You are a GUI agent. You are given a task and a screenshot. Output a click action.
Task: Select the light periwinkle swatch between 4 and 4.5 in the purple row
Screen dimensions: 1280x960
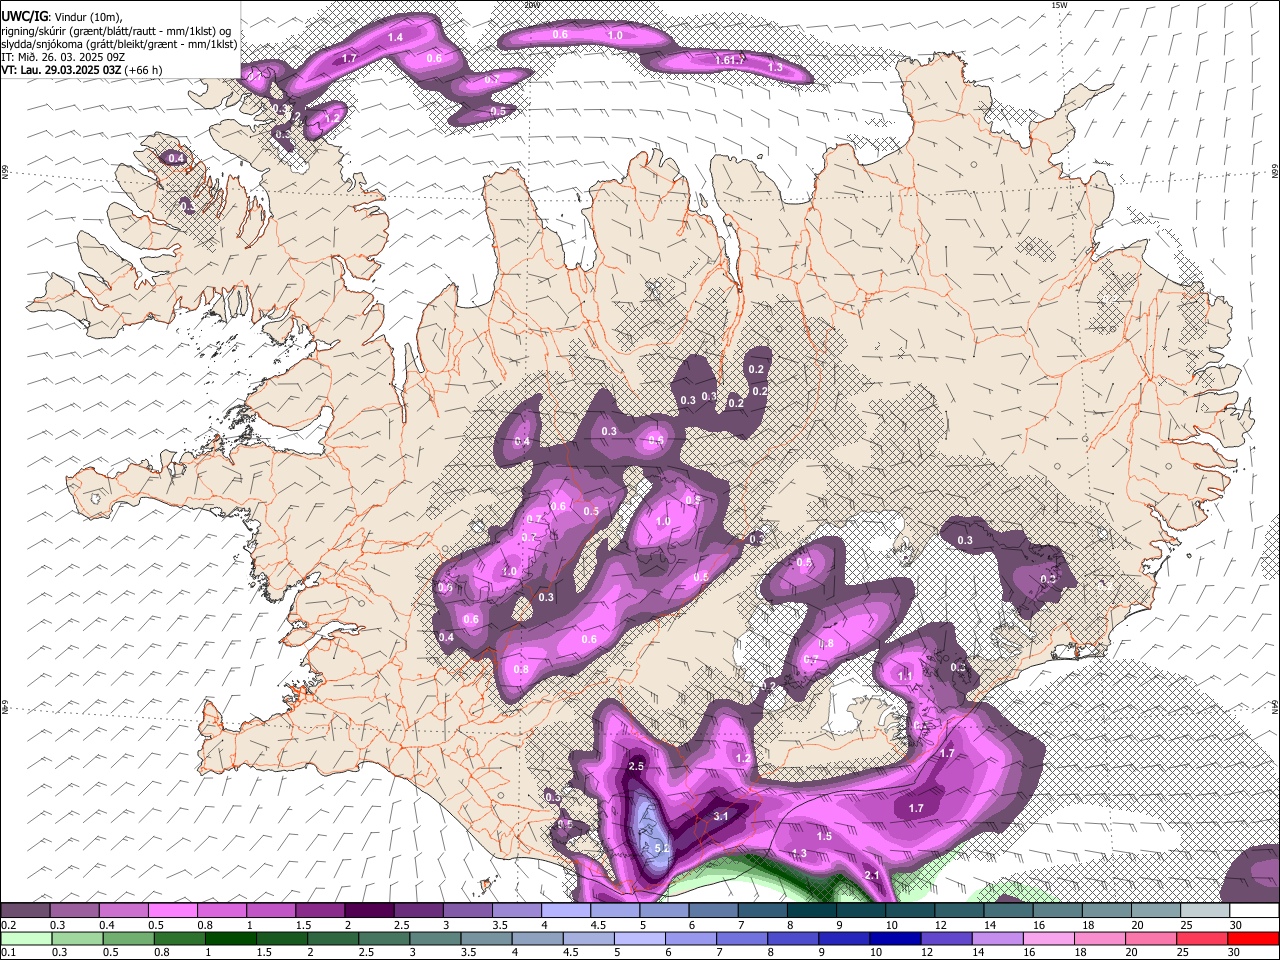click(566, 911)
